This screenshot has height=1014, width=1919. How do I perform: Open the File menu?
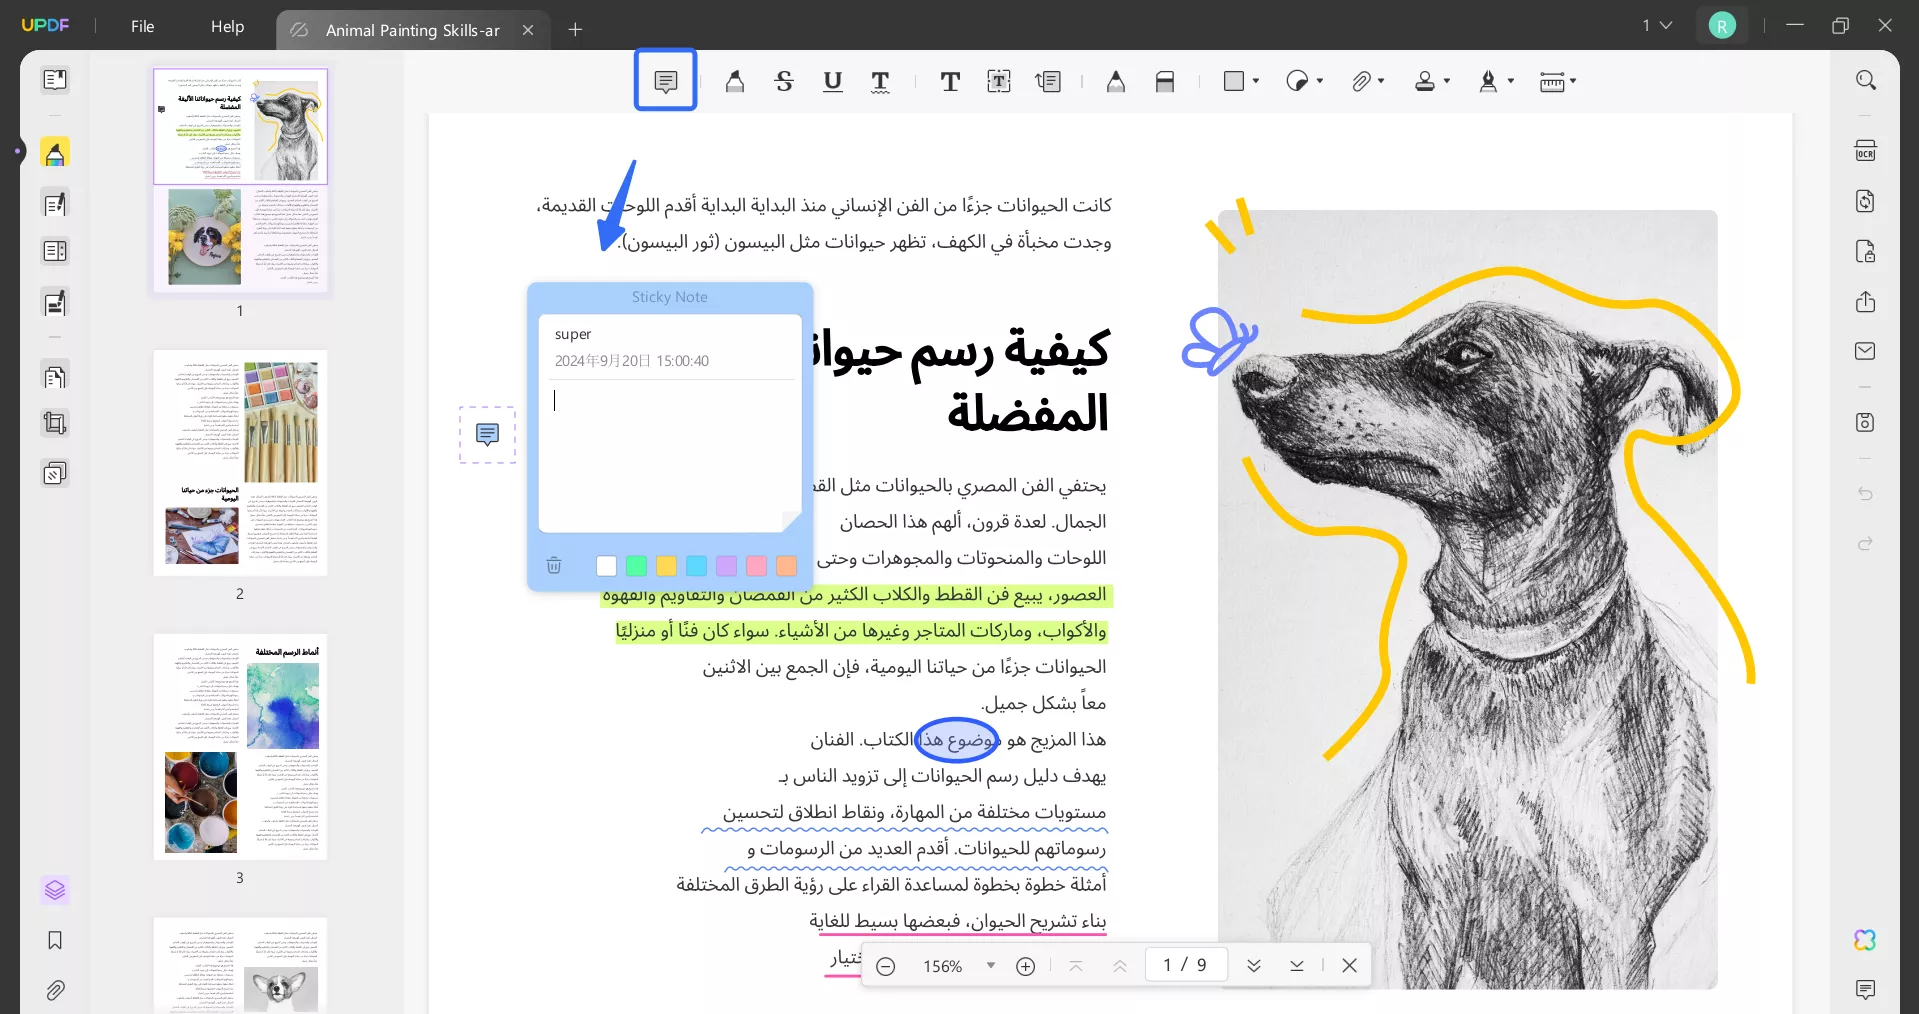coord(142,27)
